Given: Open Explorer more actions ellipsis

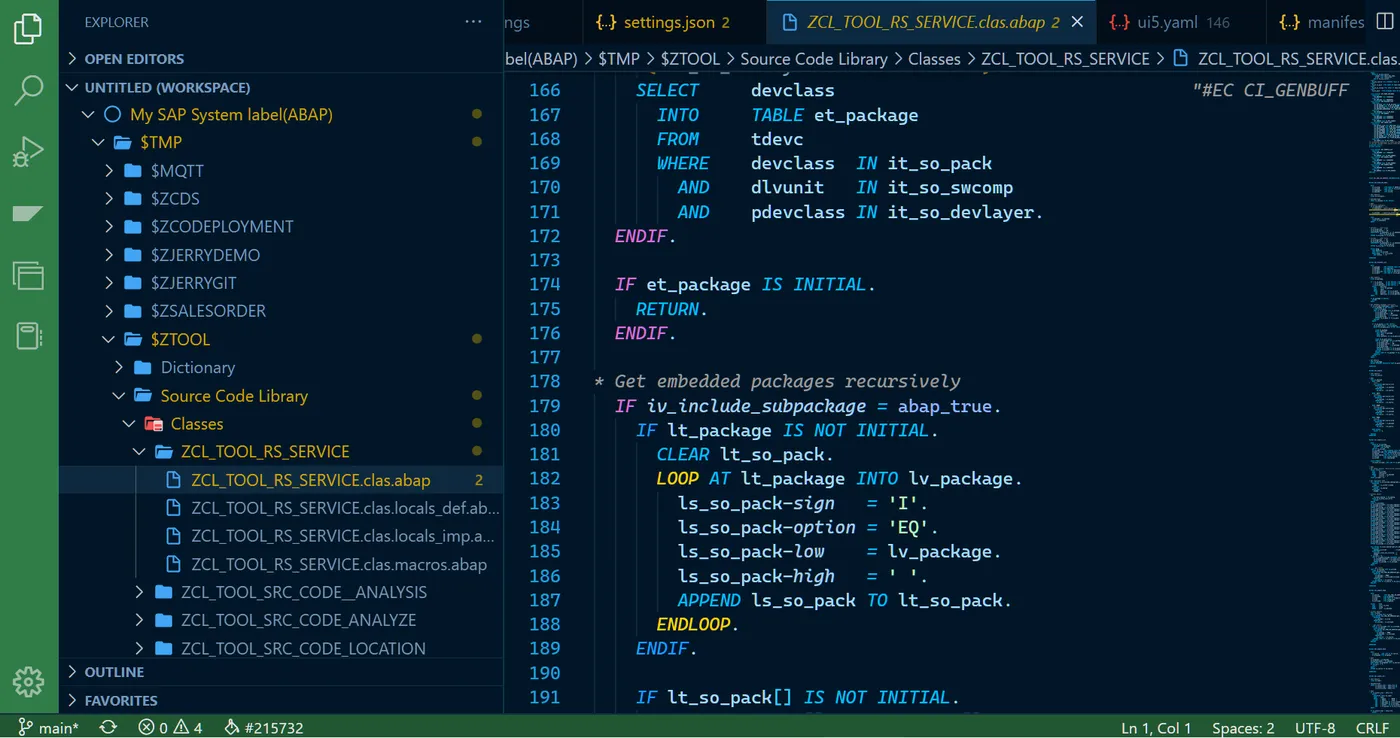Looking at the screenshot, I should pos(473,22).
